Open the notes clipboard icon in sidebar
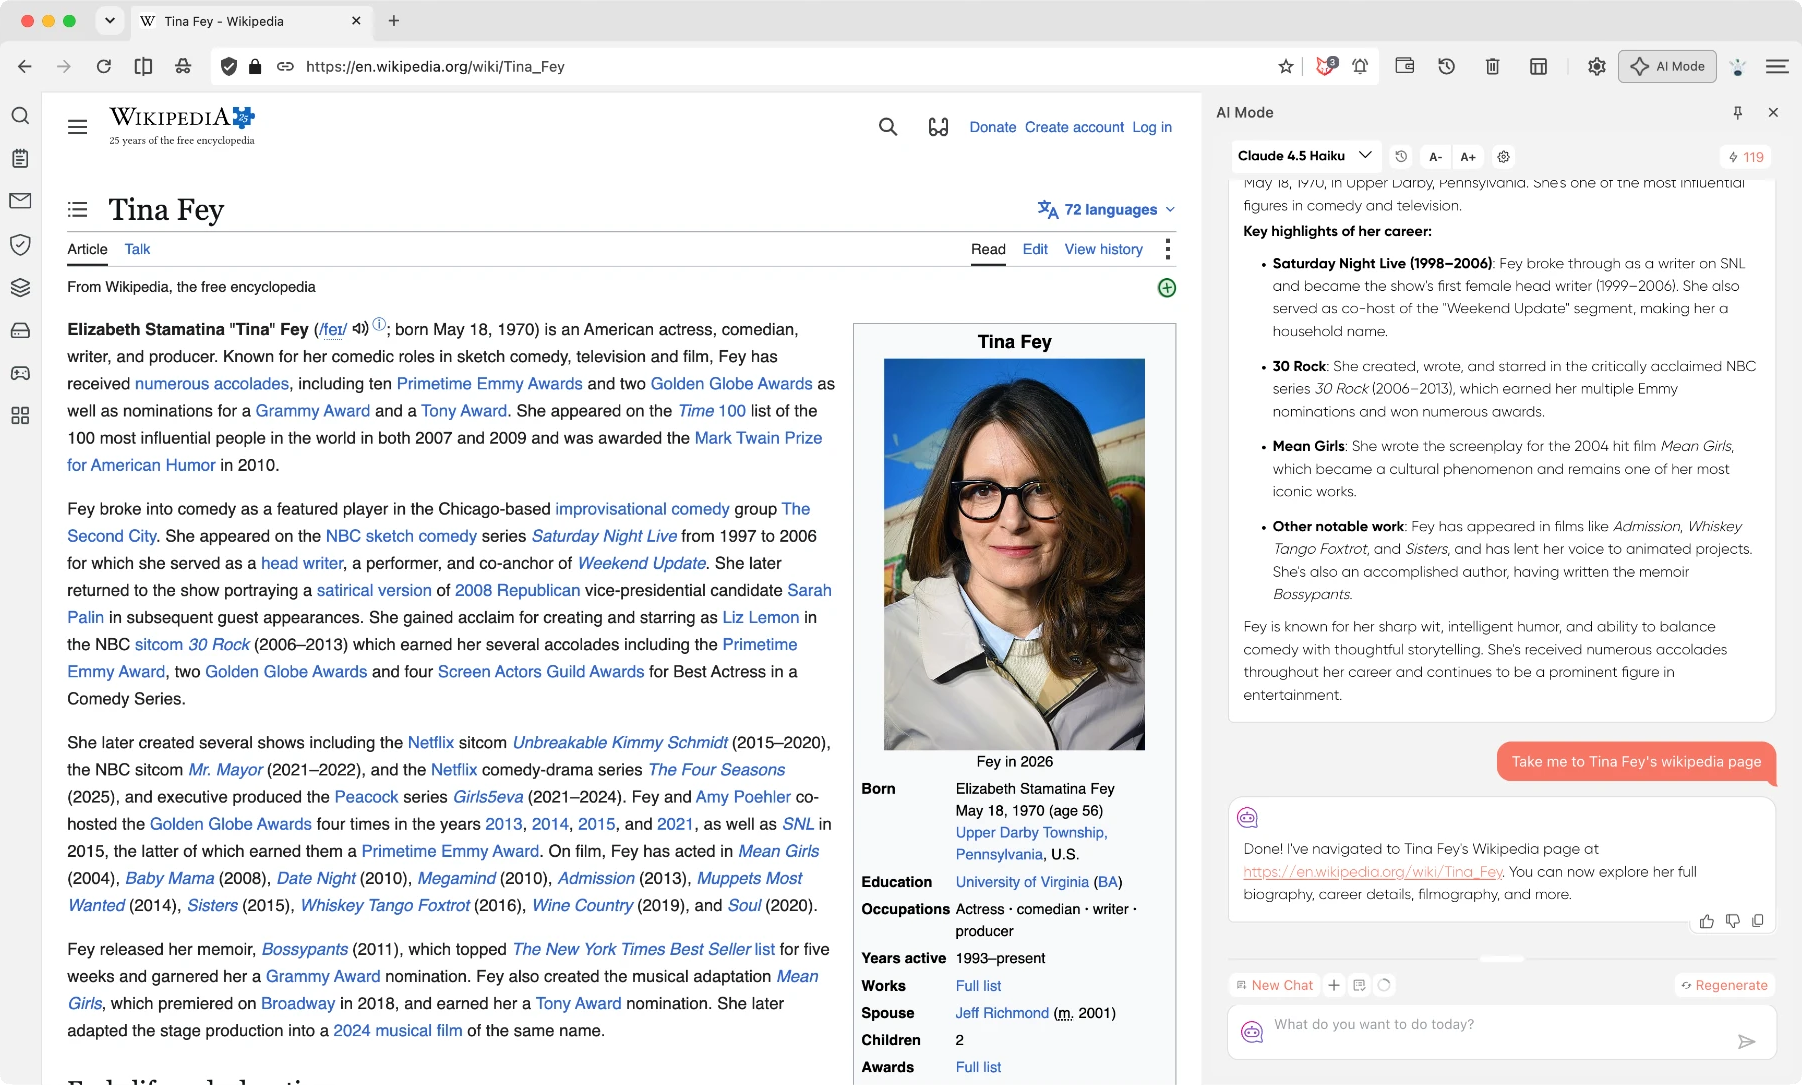Image resolution: width=1802 pixels, height=1085 pixels. 20,158
